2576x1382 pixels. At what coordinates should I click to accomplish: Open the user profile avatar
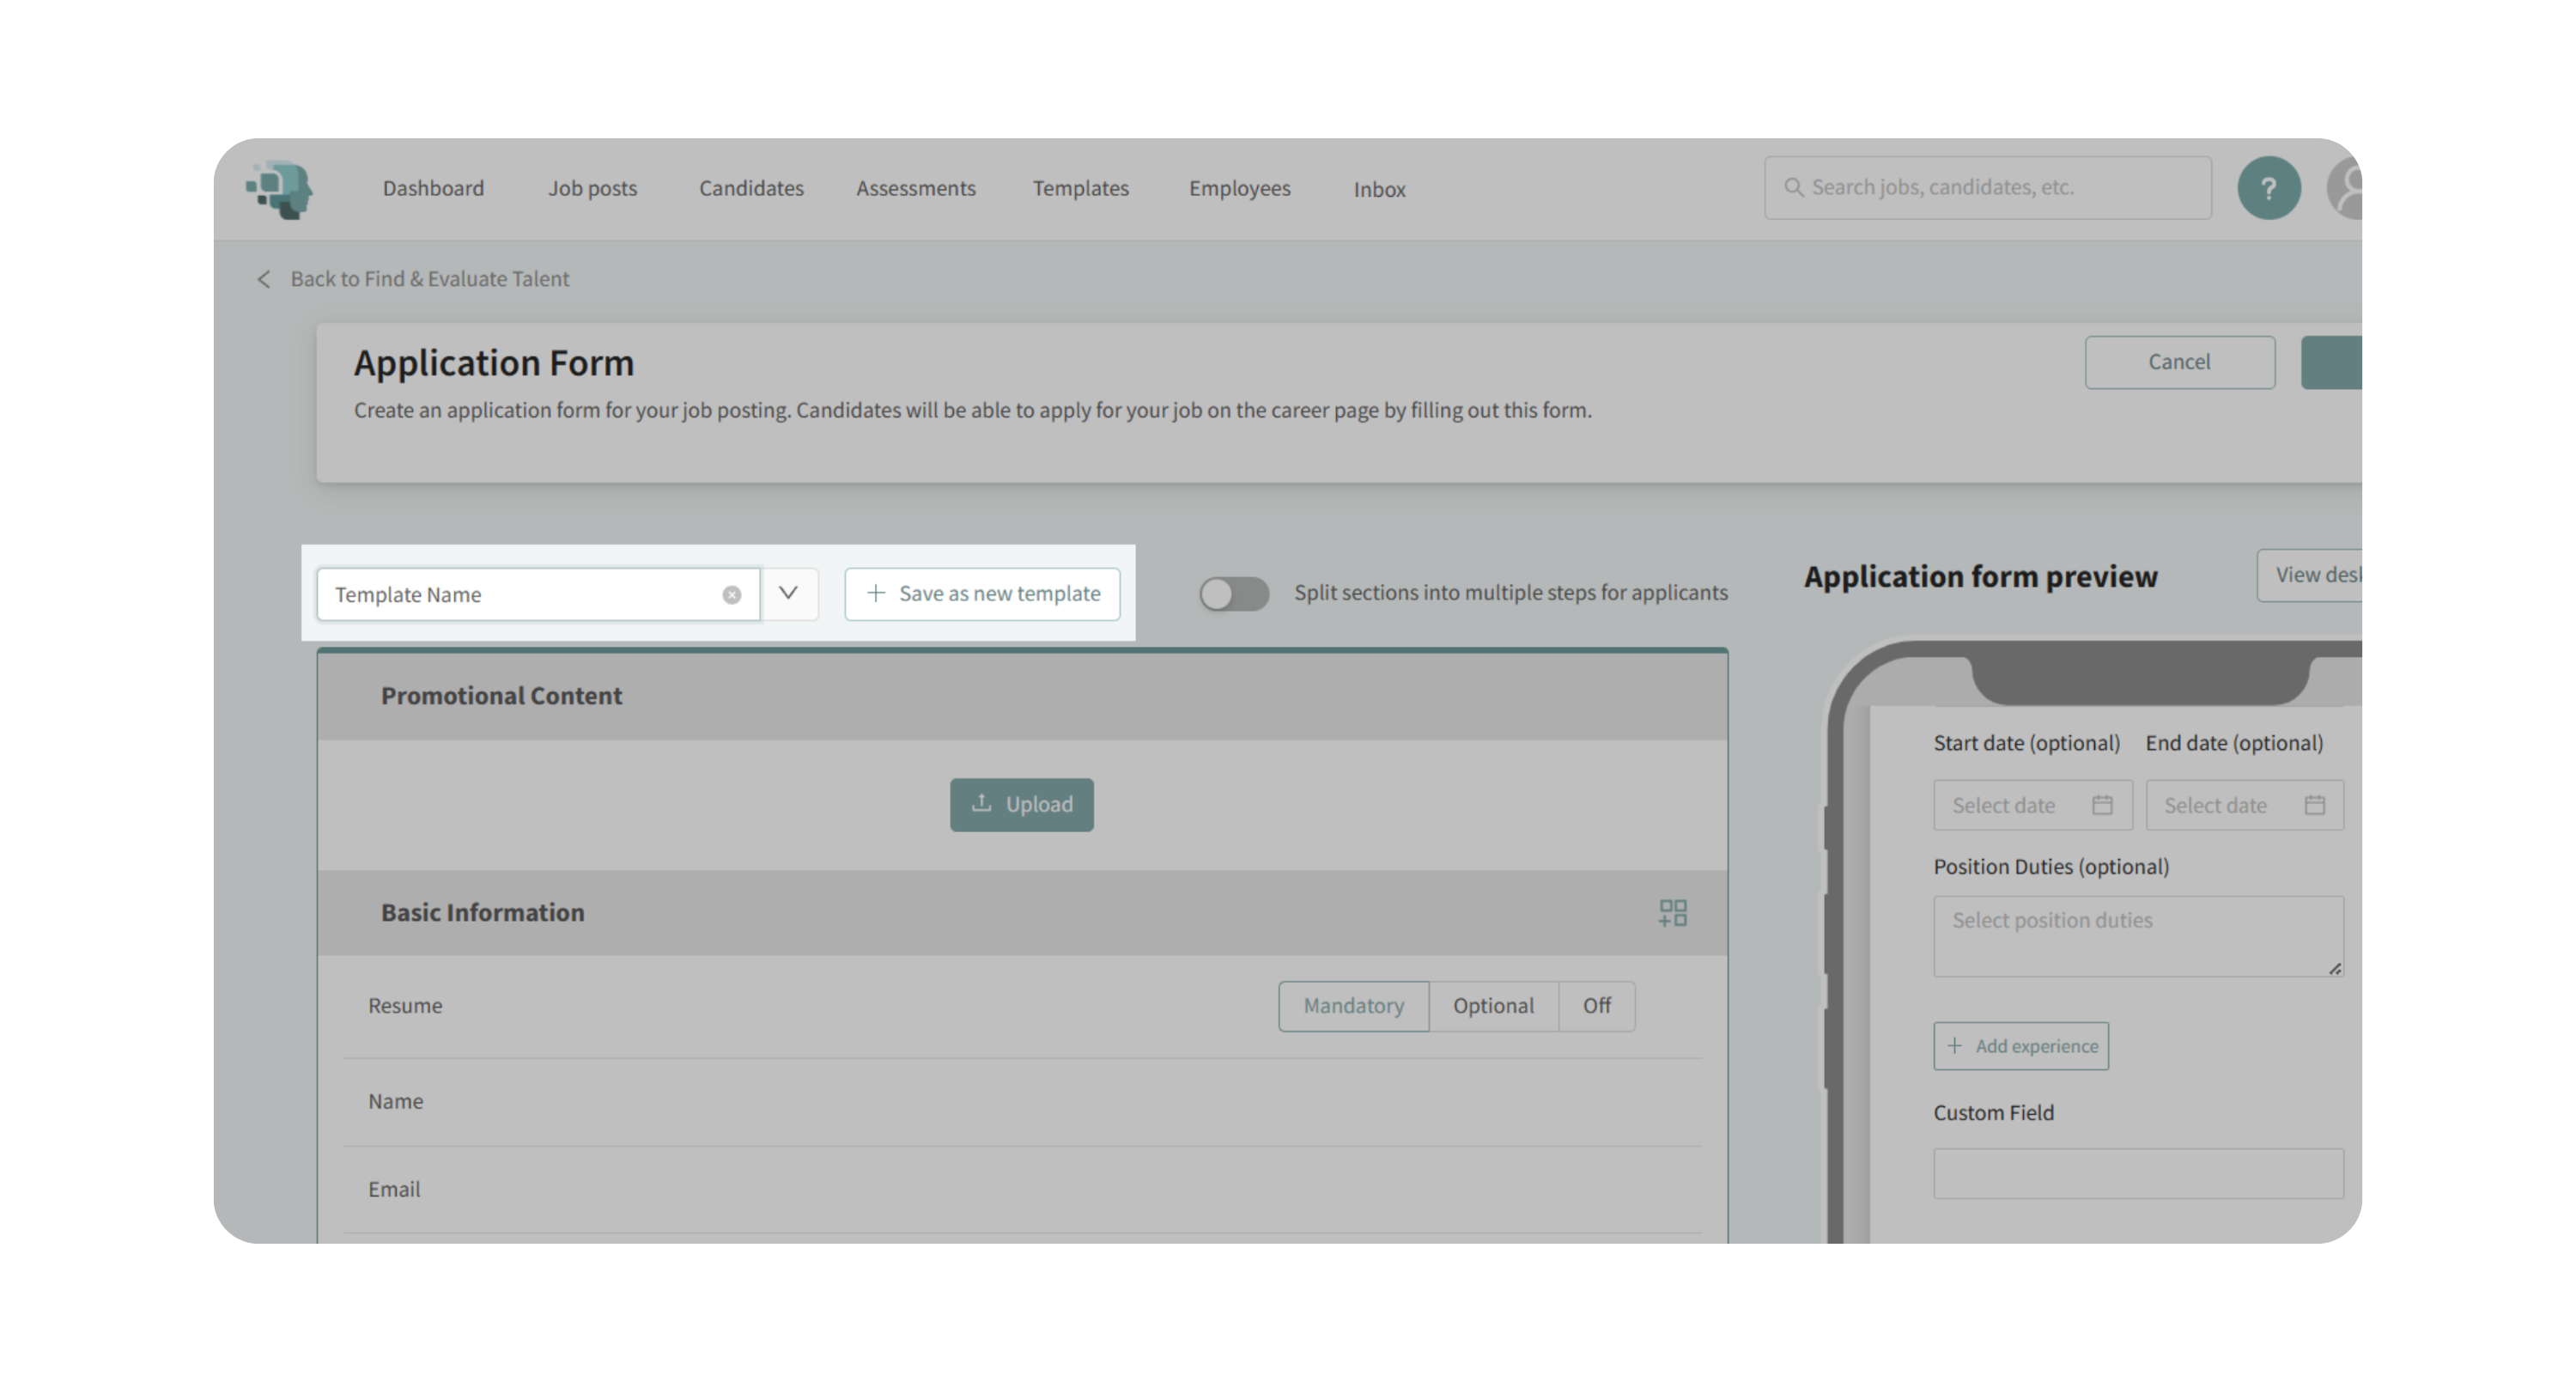[x=2346, y=188]
